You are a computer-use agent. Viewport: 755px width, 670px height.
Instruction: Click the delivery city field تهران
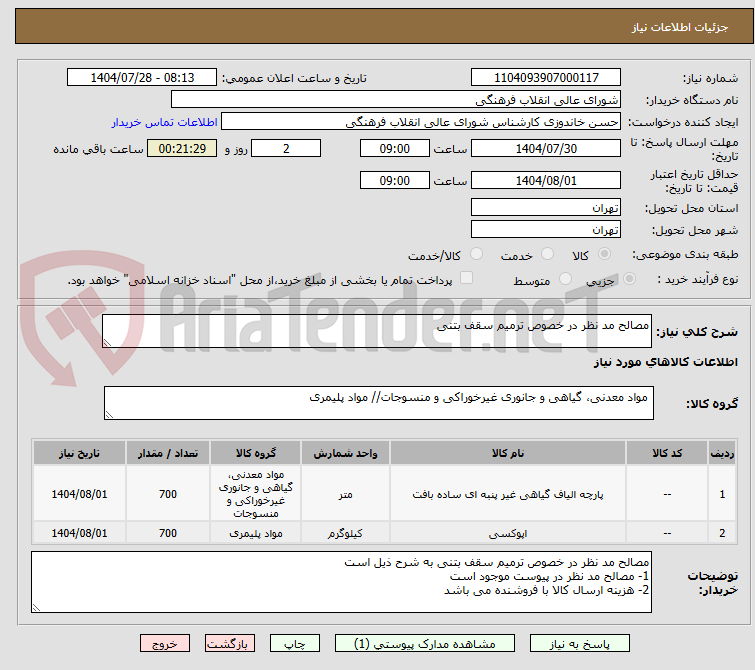tap(546, 230)
